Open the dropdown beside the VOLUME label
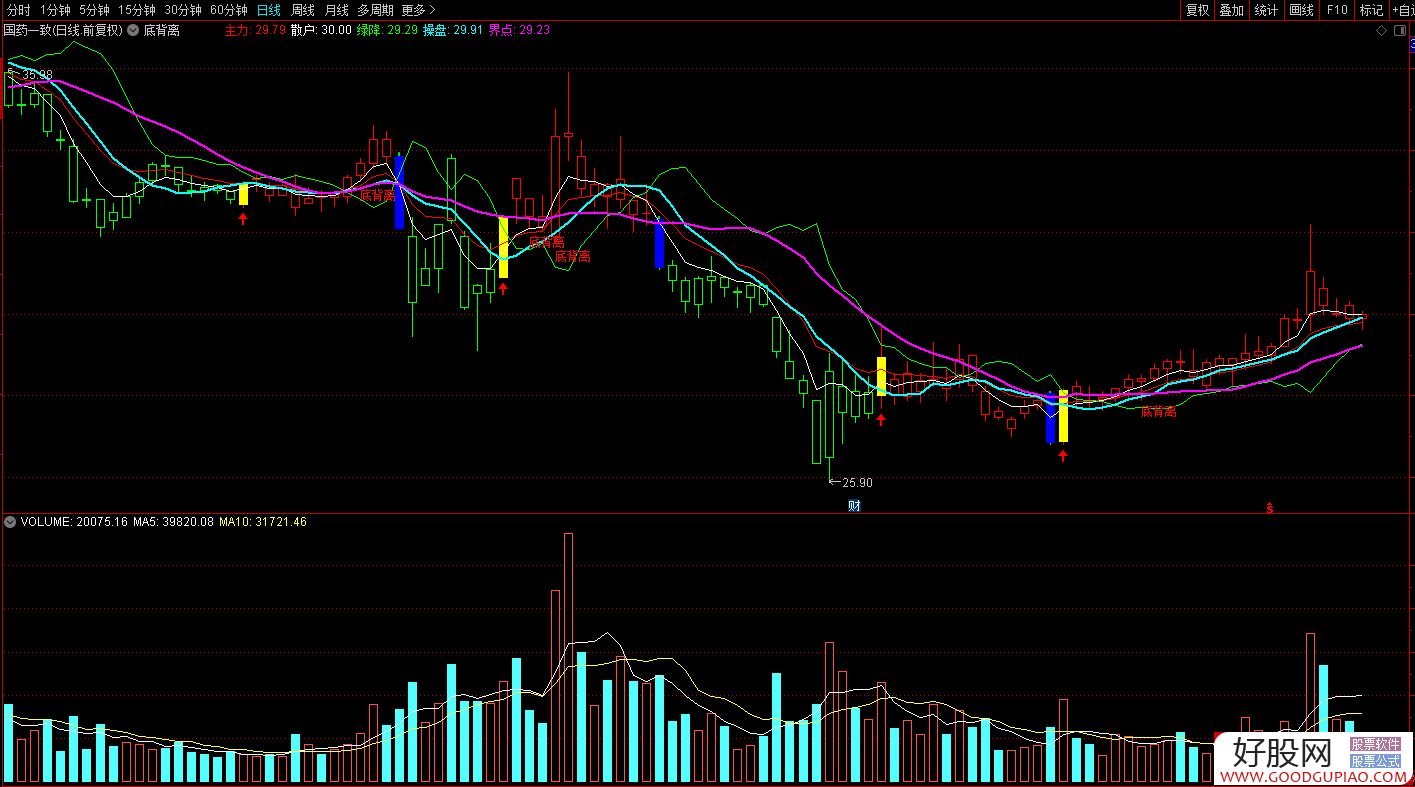The image size is (1415, 787). click(x=11, y=522)
